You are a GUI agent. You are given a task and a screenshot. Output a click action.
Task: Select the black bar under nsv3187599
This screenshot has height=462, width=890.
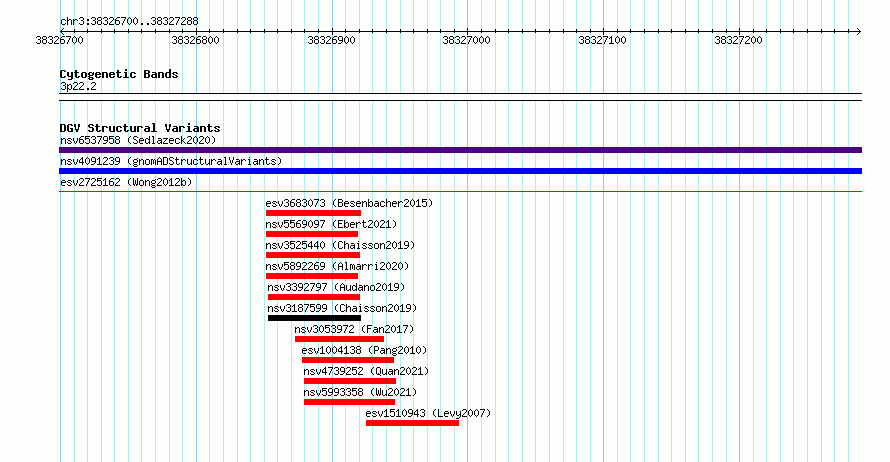314,318
